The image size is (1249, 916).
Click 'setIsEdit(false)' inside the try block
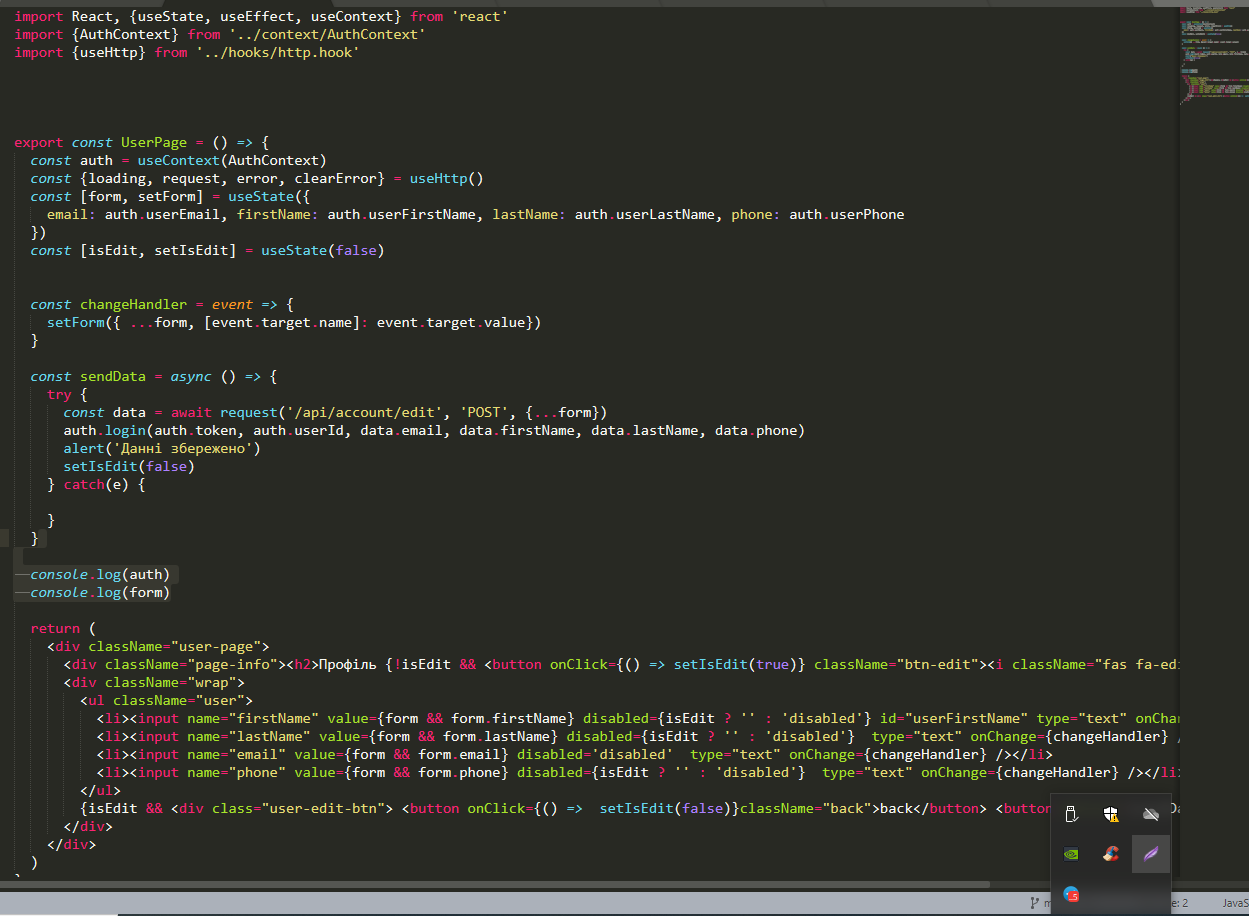tap(129, 466)
